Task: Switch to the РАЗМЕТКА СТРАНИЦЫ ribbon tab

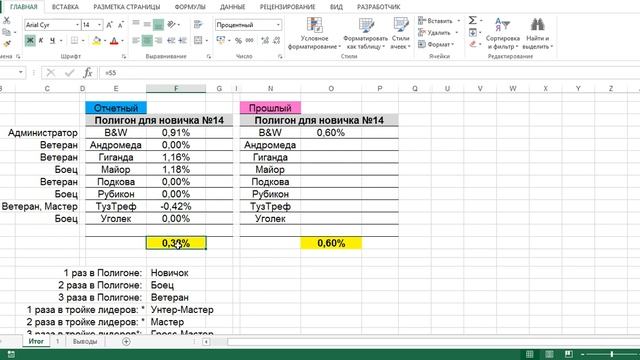Action: point(127,7)
